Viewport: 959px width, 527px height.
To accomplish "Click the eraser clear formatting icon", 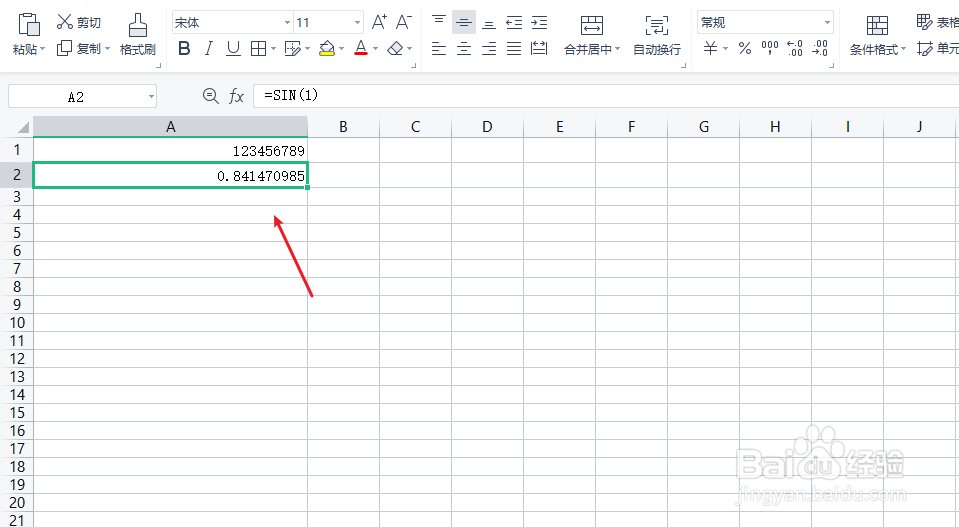I will point(396,48).
